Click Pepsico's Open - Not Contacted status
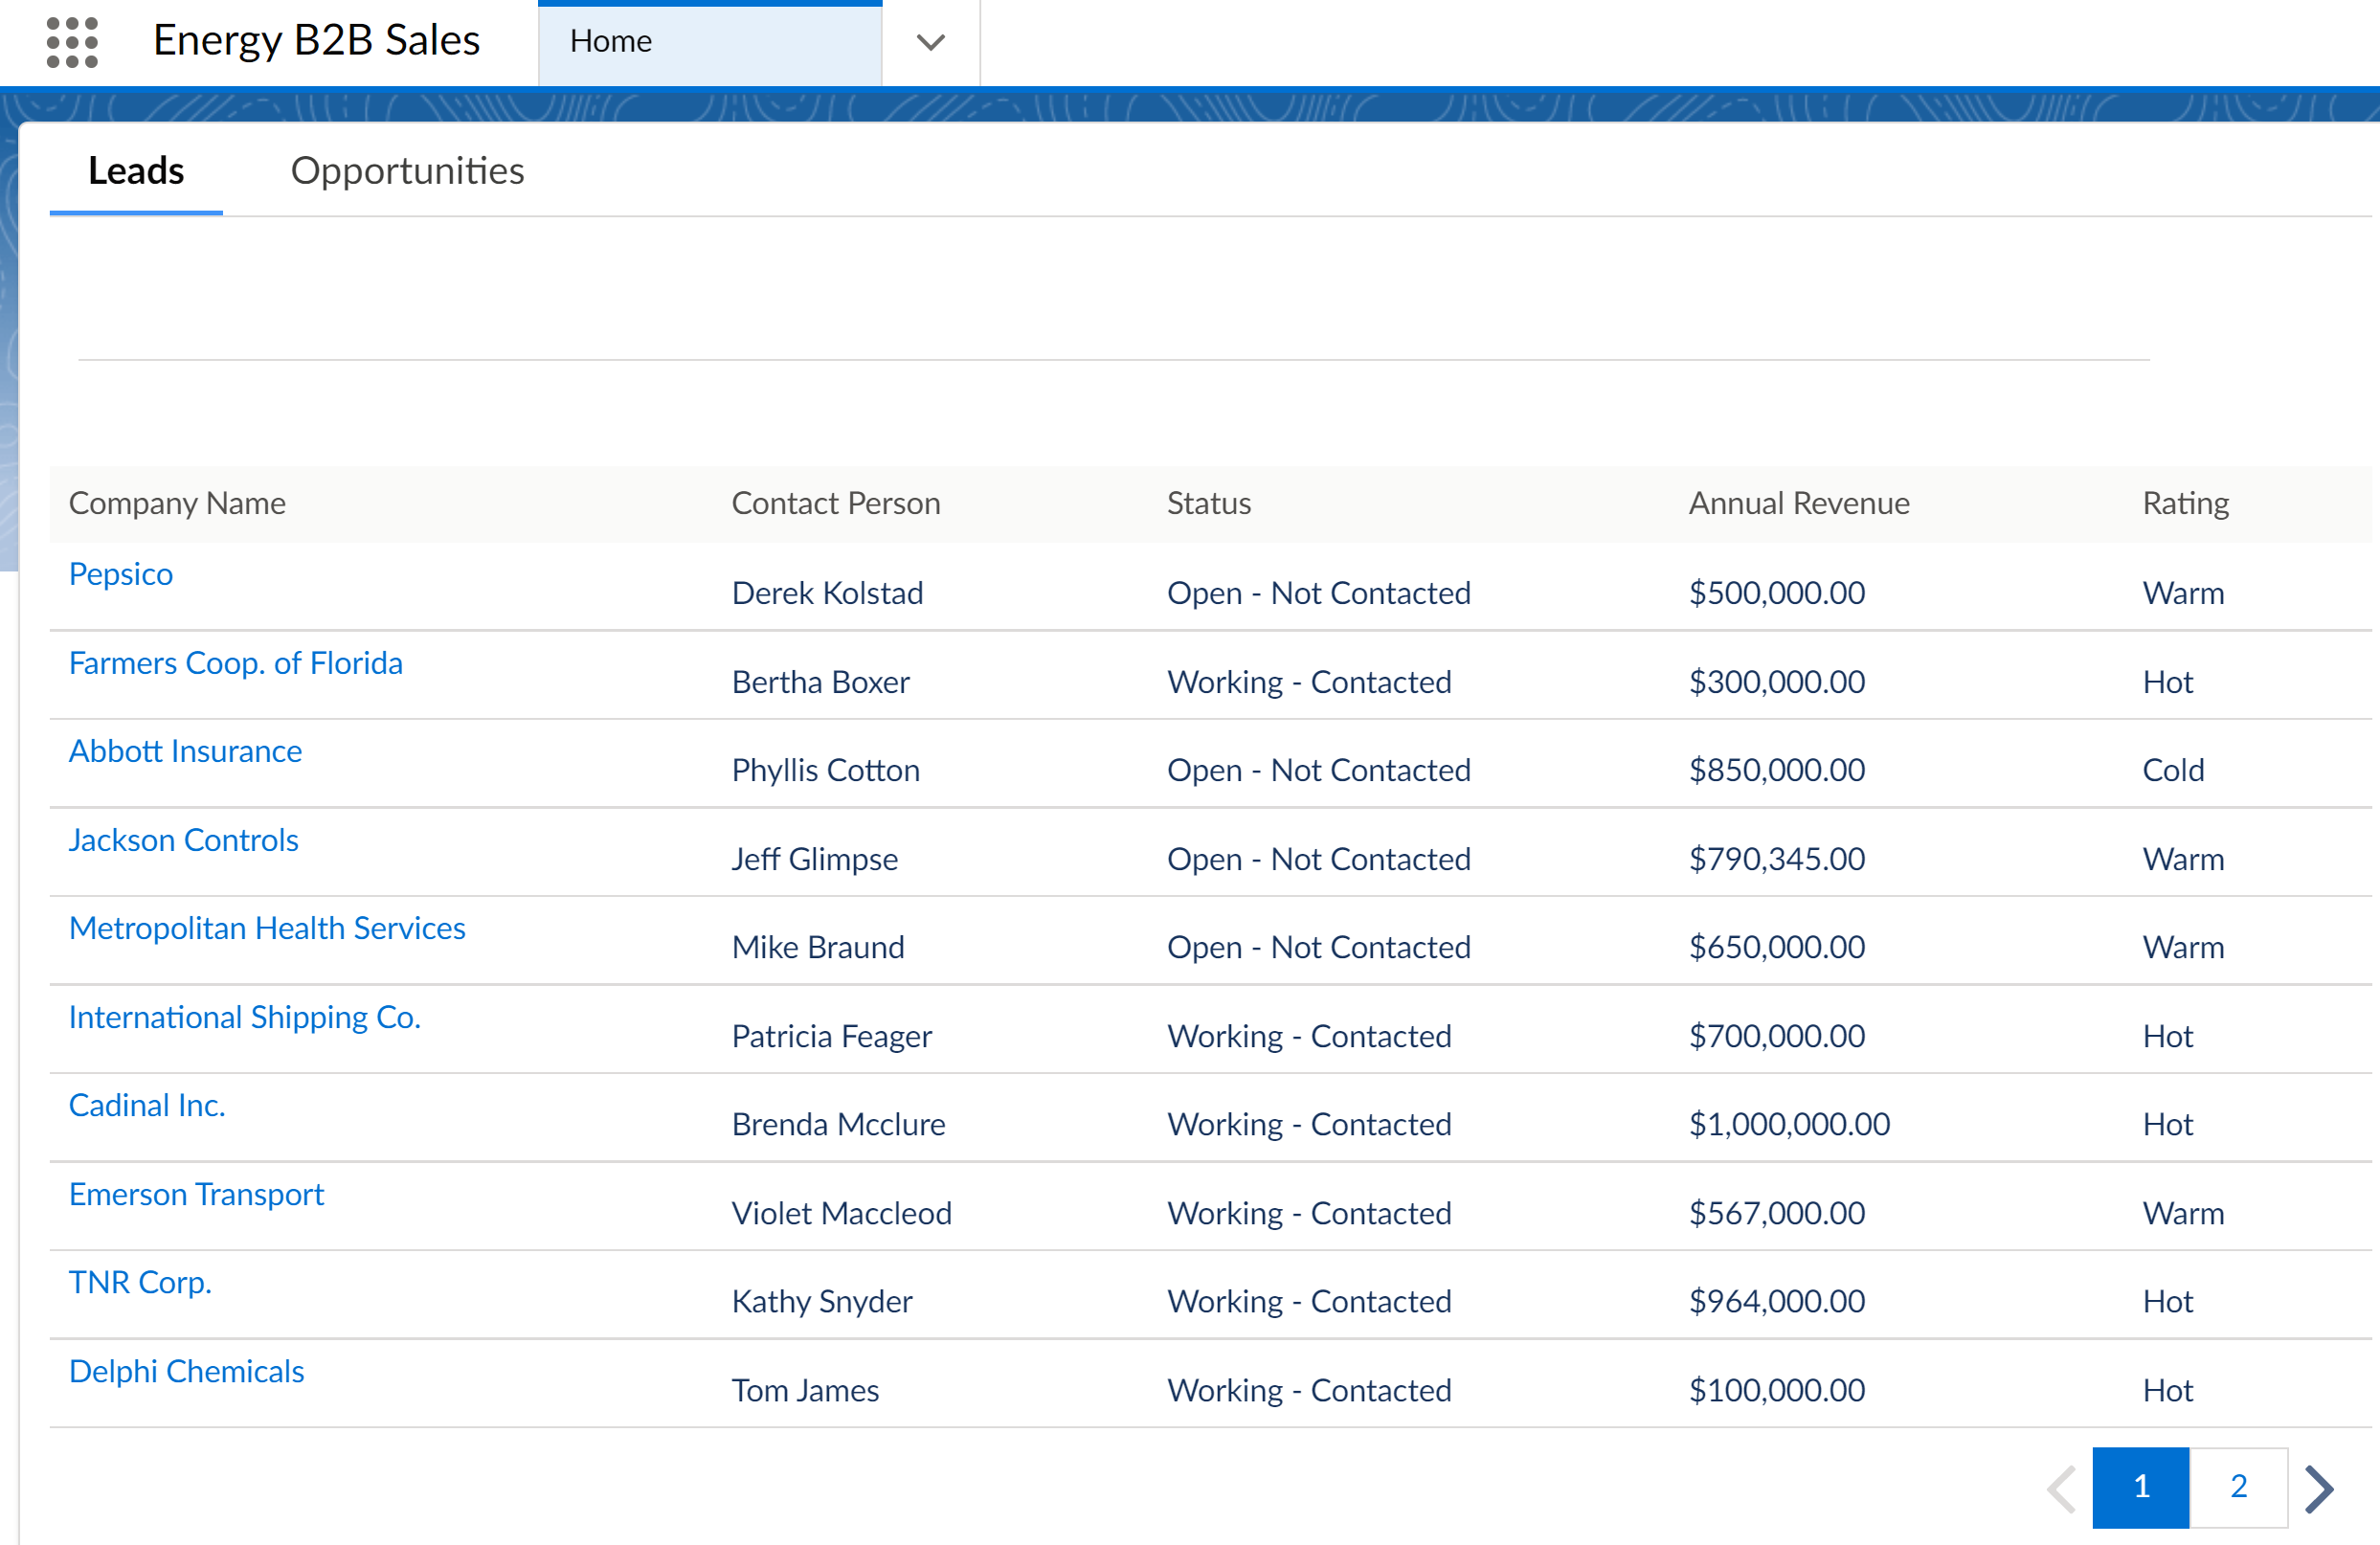The height and width of the screenshot is (1545, 2380). coord(1319,593)
